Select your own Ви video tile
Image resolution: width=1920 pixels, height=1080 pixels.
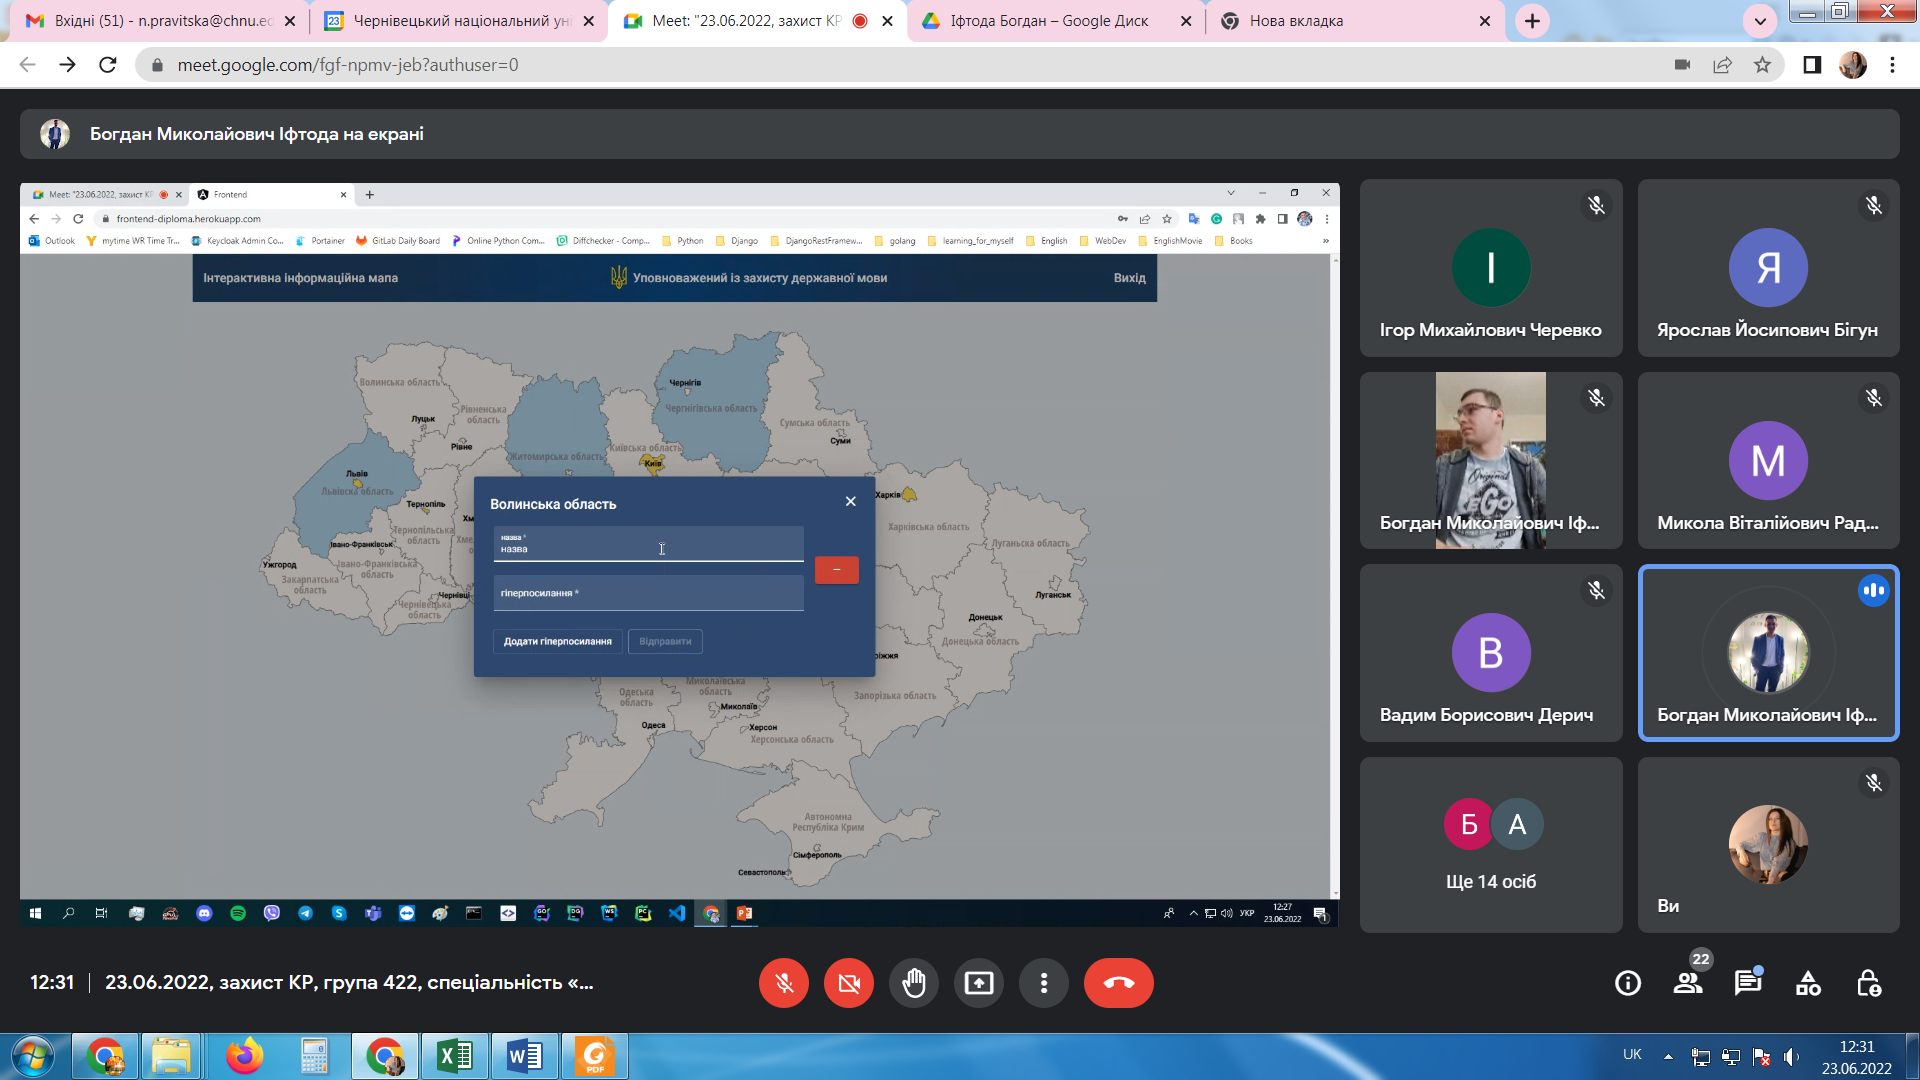coord(1768,846)
